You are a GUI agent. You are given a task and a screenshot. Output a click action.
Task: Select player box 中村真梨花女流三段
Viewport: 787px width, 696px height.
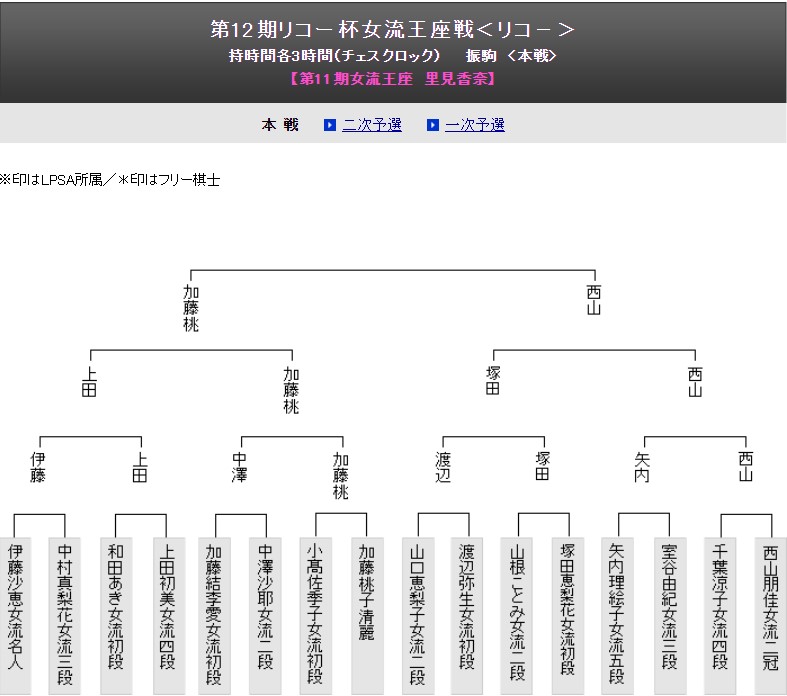point(65,616)
